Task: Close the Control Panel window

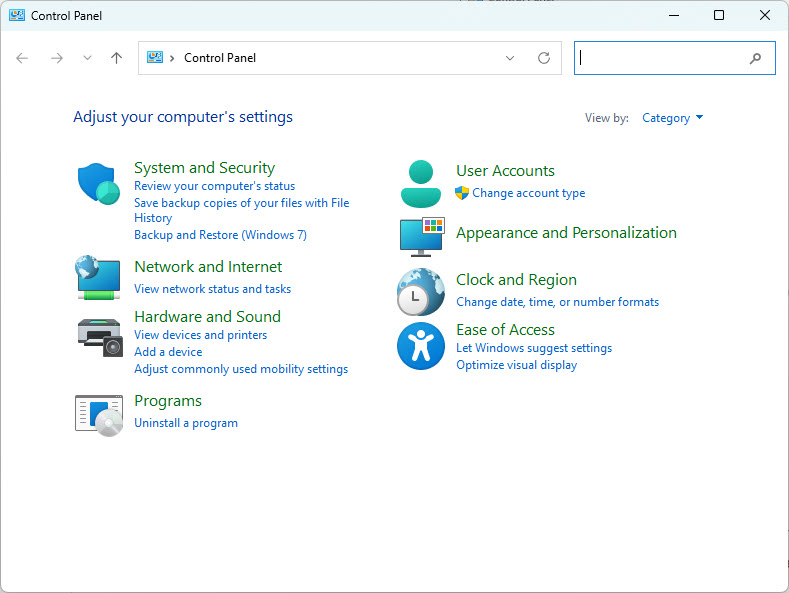Action: (x=765, y=15)
